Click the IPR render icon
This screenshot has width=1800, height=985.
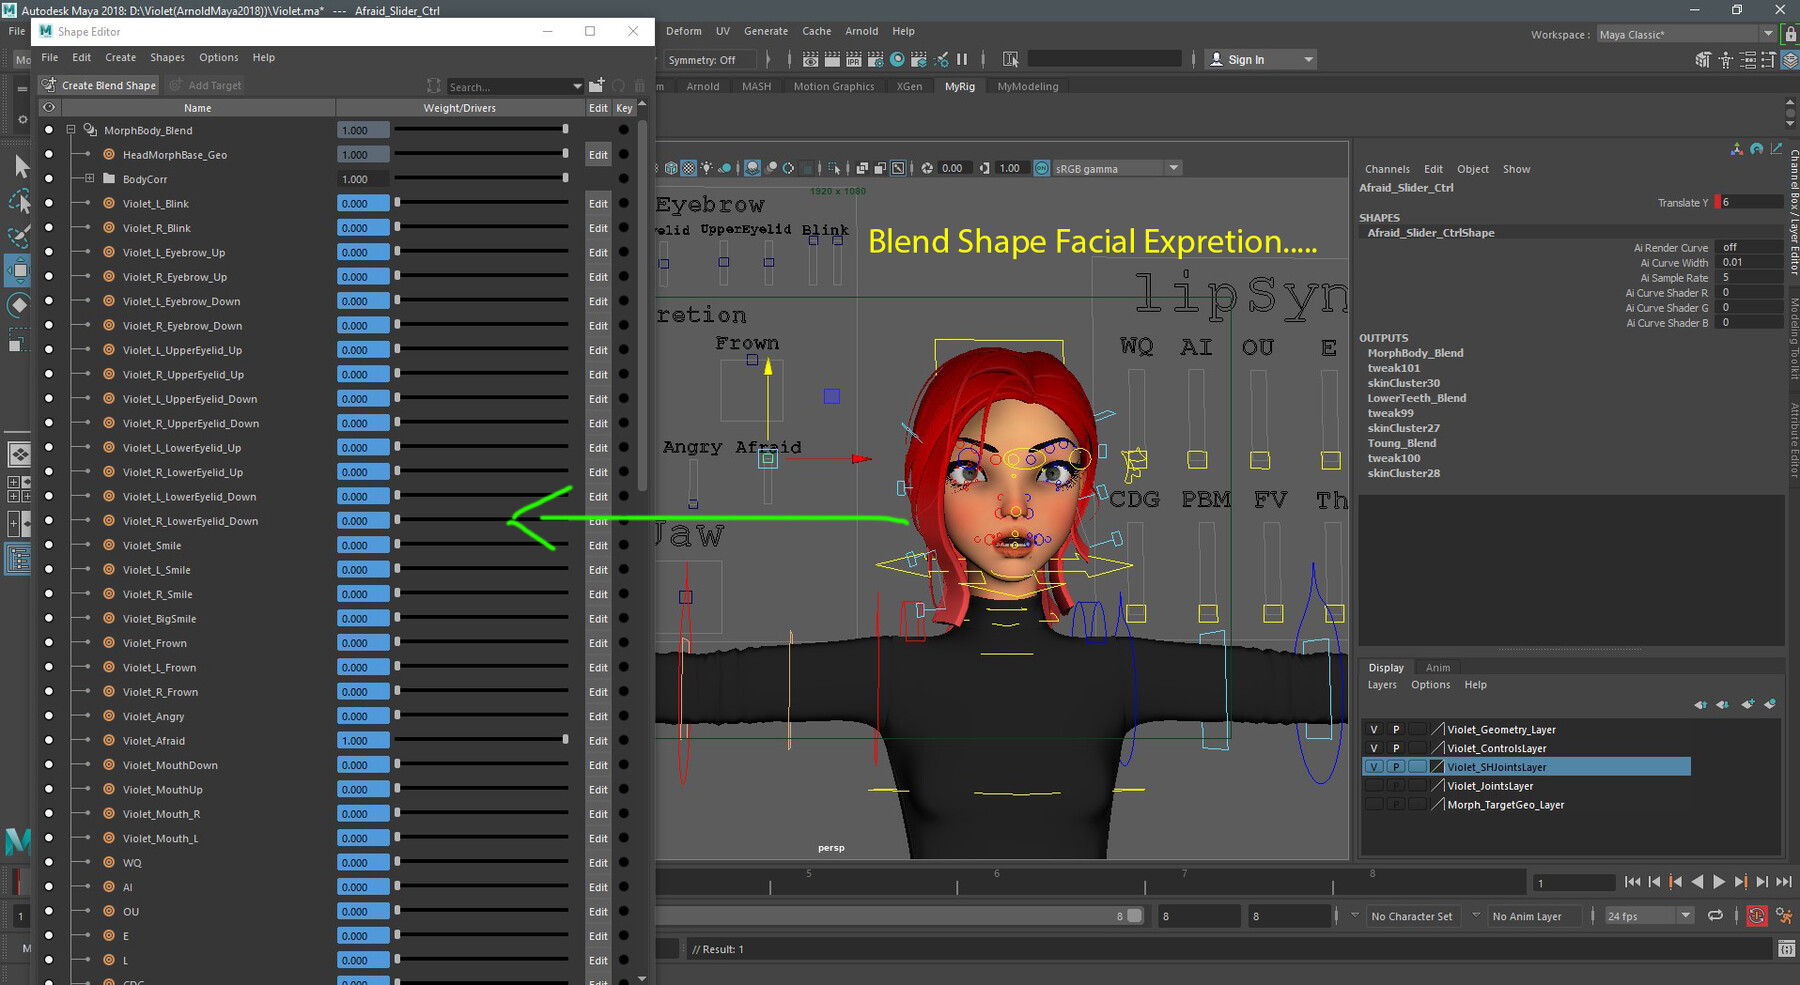tap(853, 60)
